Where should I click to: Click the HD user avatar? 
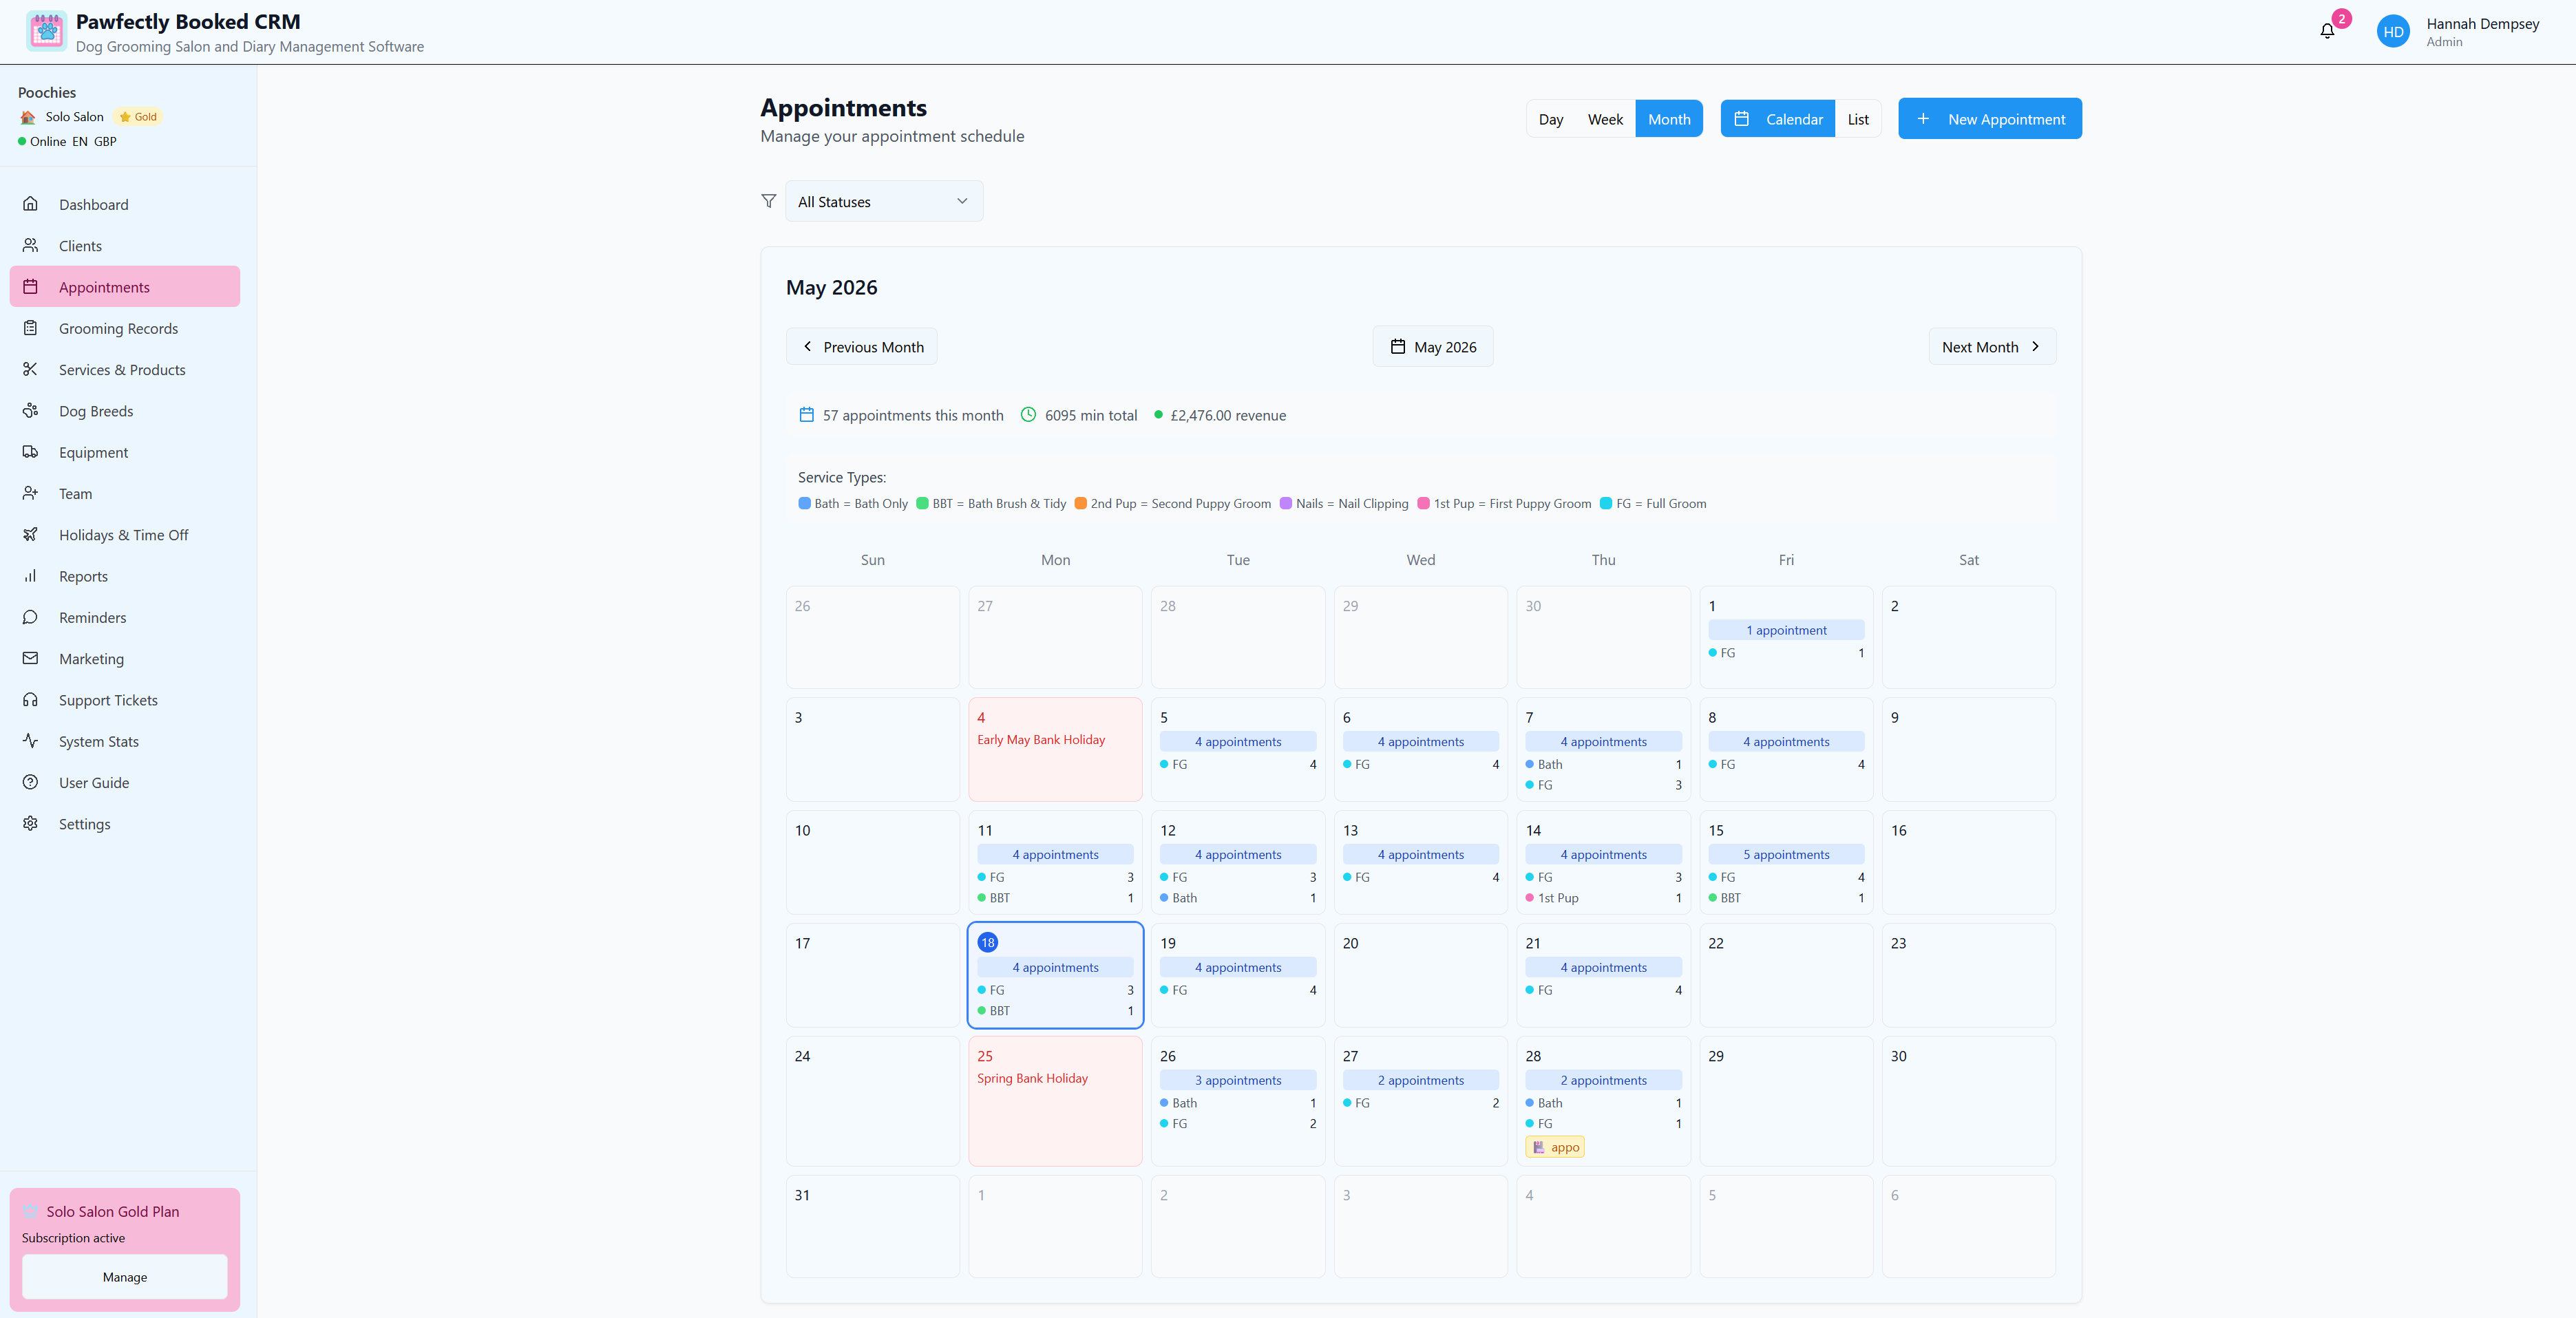[2393, 32]
